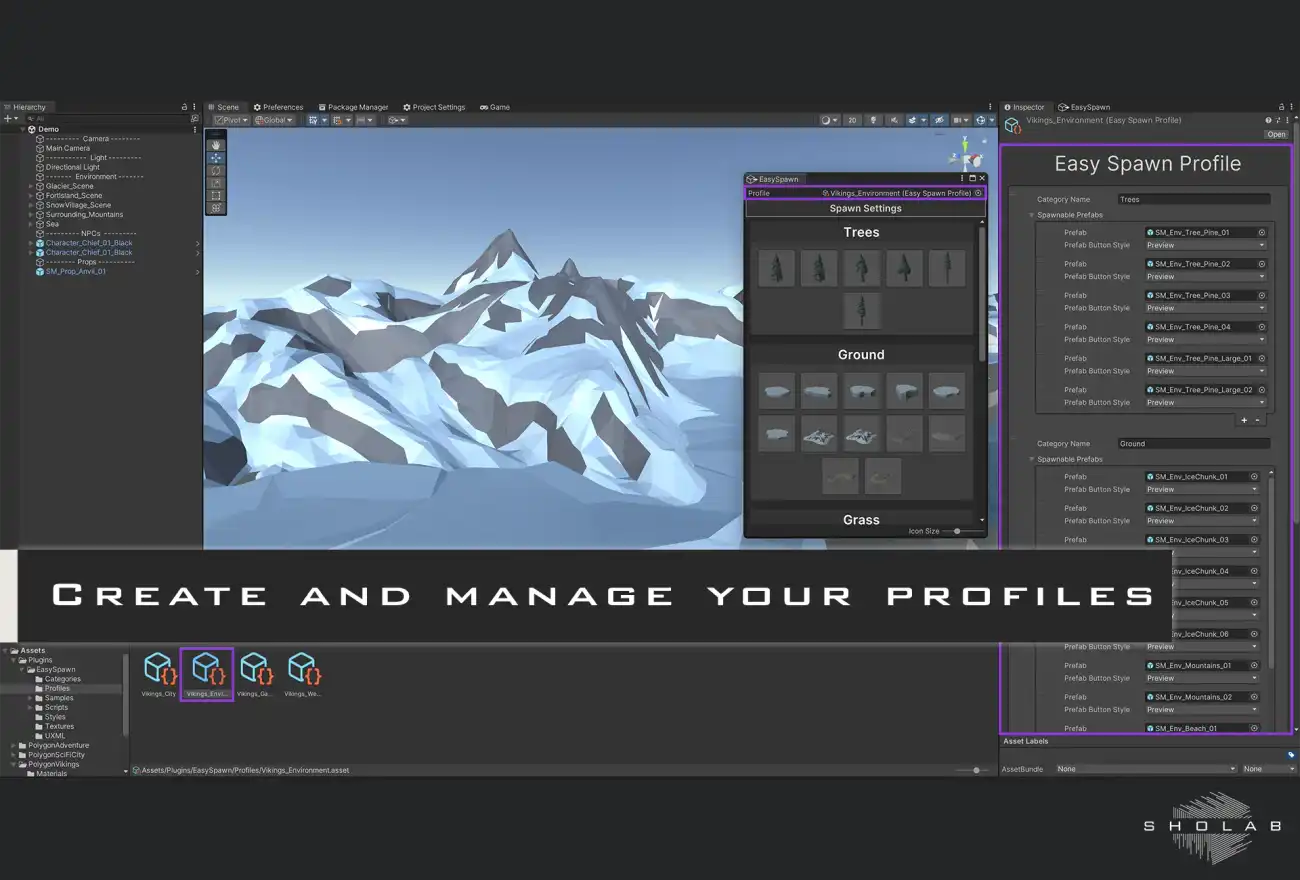Click the Open button in Inspector
Viewport: 1300px width, 880px height.
click(x=1276, y=134)
